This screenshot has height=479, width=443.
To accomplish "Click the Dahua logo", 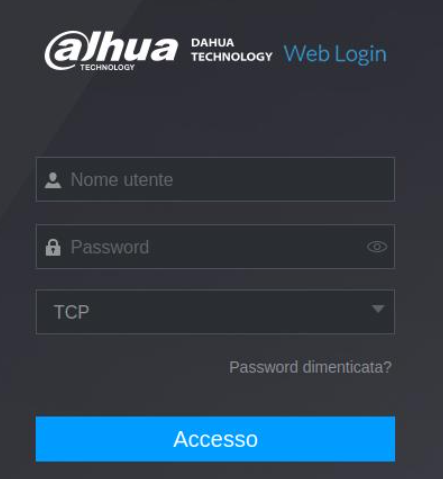I will point(111,51).
